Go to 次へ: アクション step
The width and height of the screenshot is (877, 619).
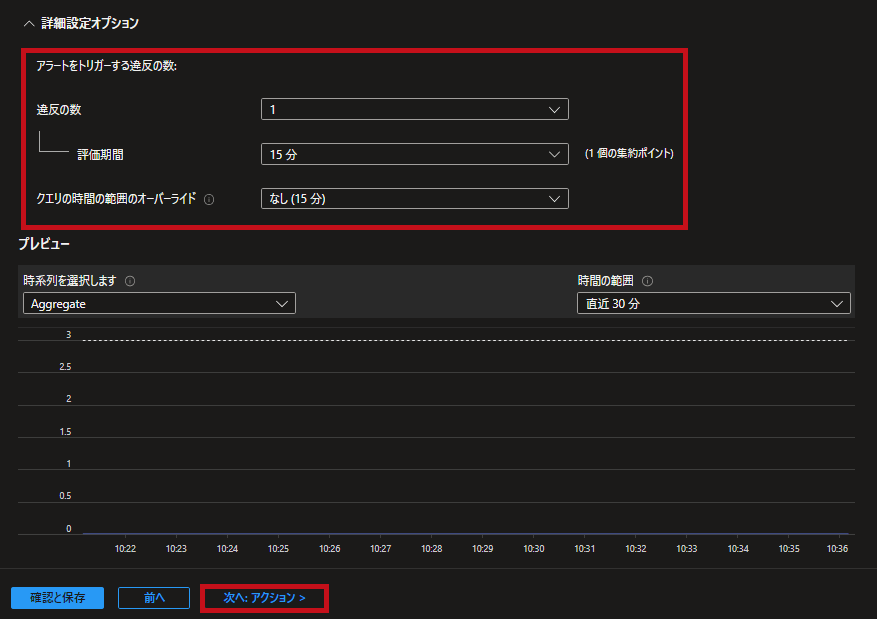[x=264, y=598]
